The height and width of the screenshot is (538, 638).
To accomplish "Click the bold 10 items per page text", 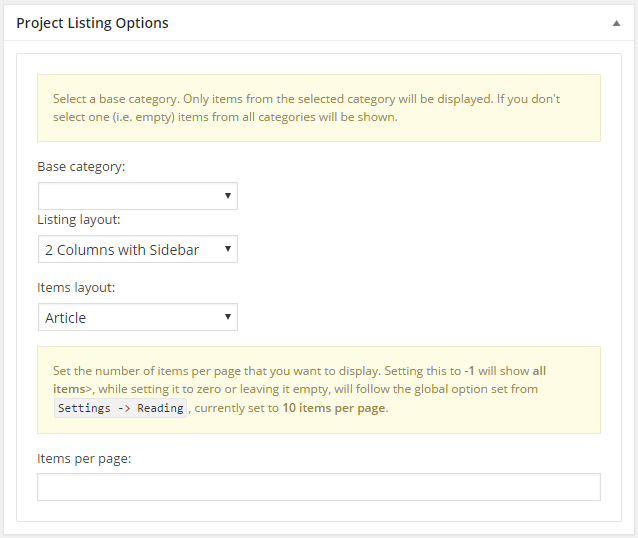I will [334, 408].
